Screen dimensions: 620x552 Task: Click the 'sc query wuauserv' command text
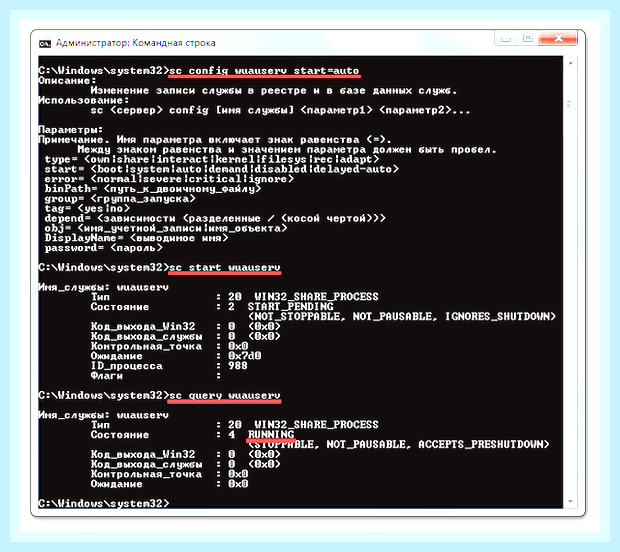click(x=225, y=396)
